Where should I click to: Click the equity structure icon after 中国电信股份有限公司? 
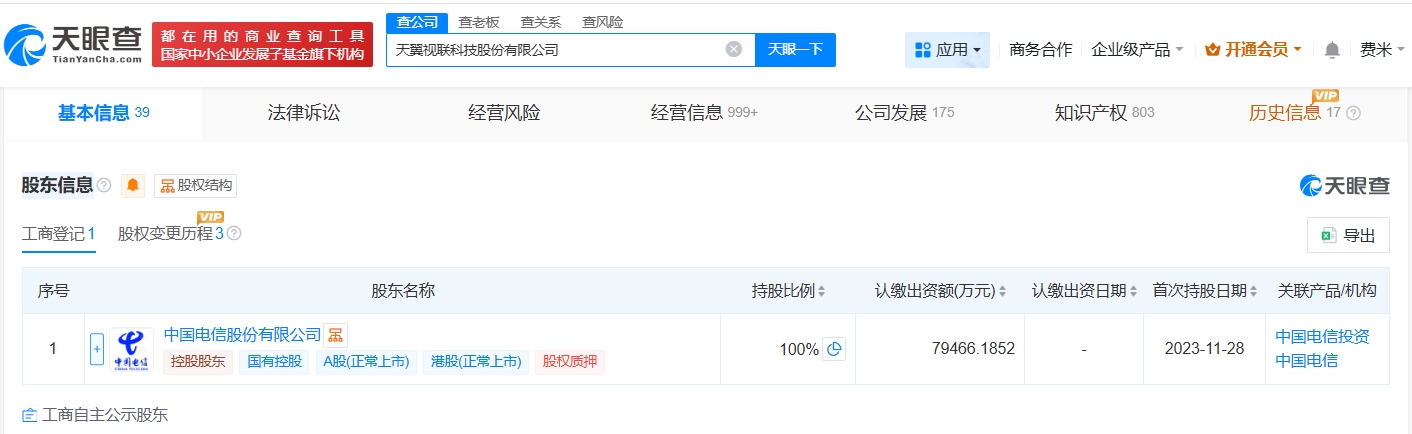336,335
